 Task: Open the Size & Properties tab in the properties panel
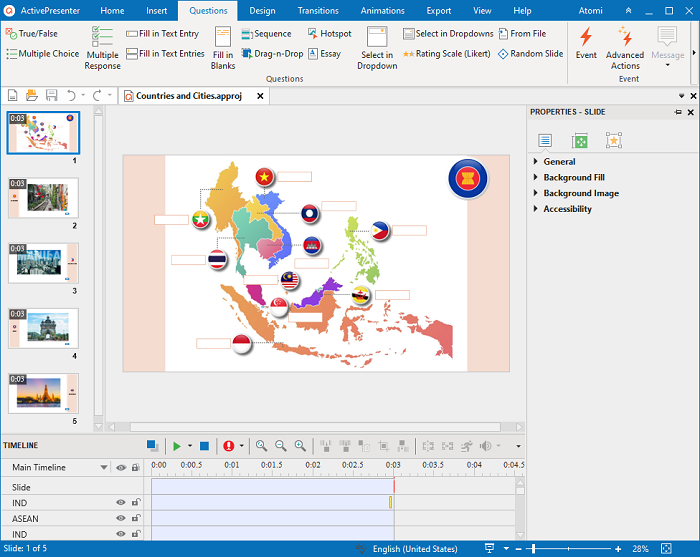coord(579,141)
